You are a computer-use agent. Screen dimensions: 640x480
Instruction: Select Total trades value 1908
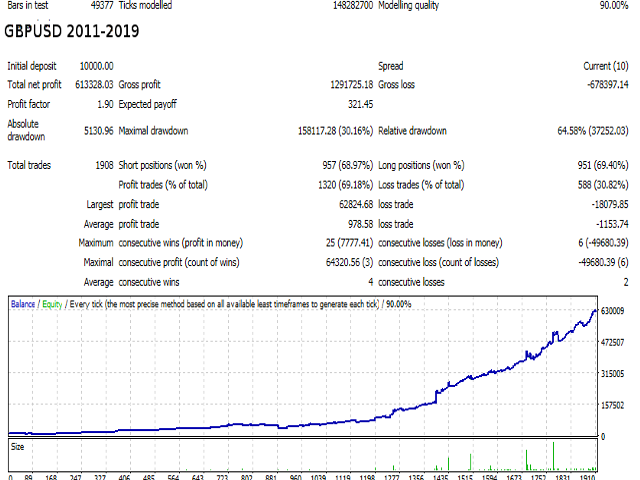[104, 165]
